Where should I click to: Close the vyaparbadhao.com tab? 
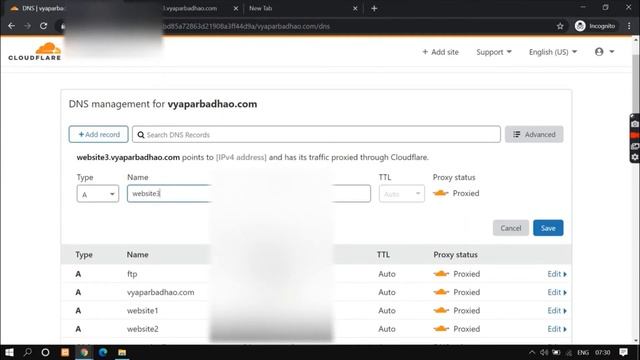tap(236, 8)
